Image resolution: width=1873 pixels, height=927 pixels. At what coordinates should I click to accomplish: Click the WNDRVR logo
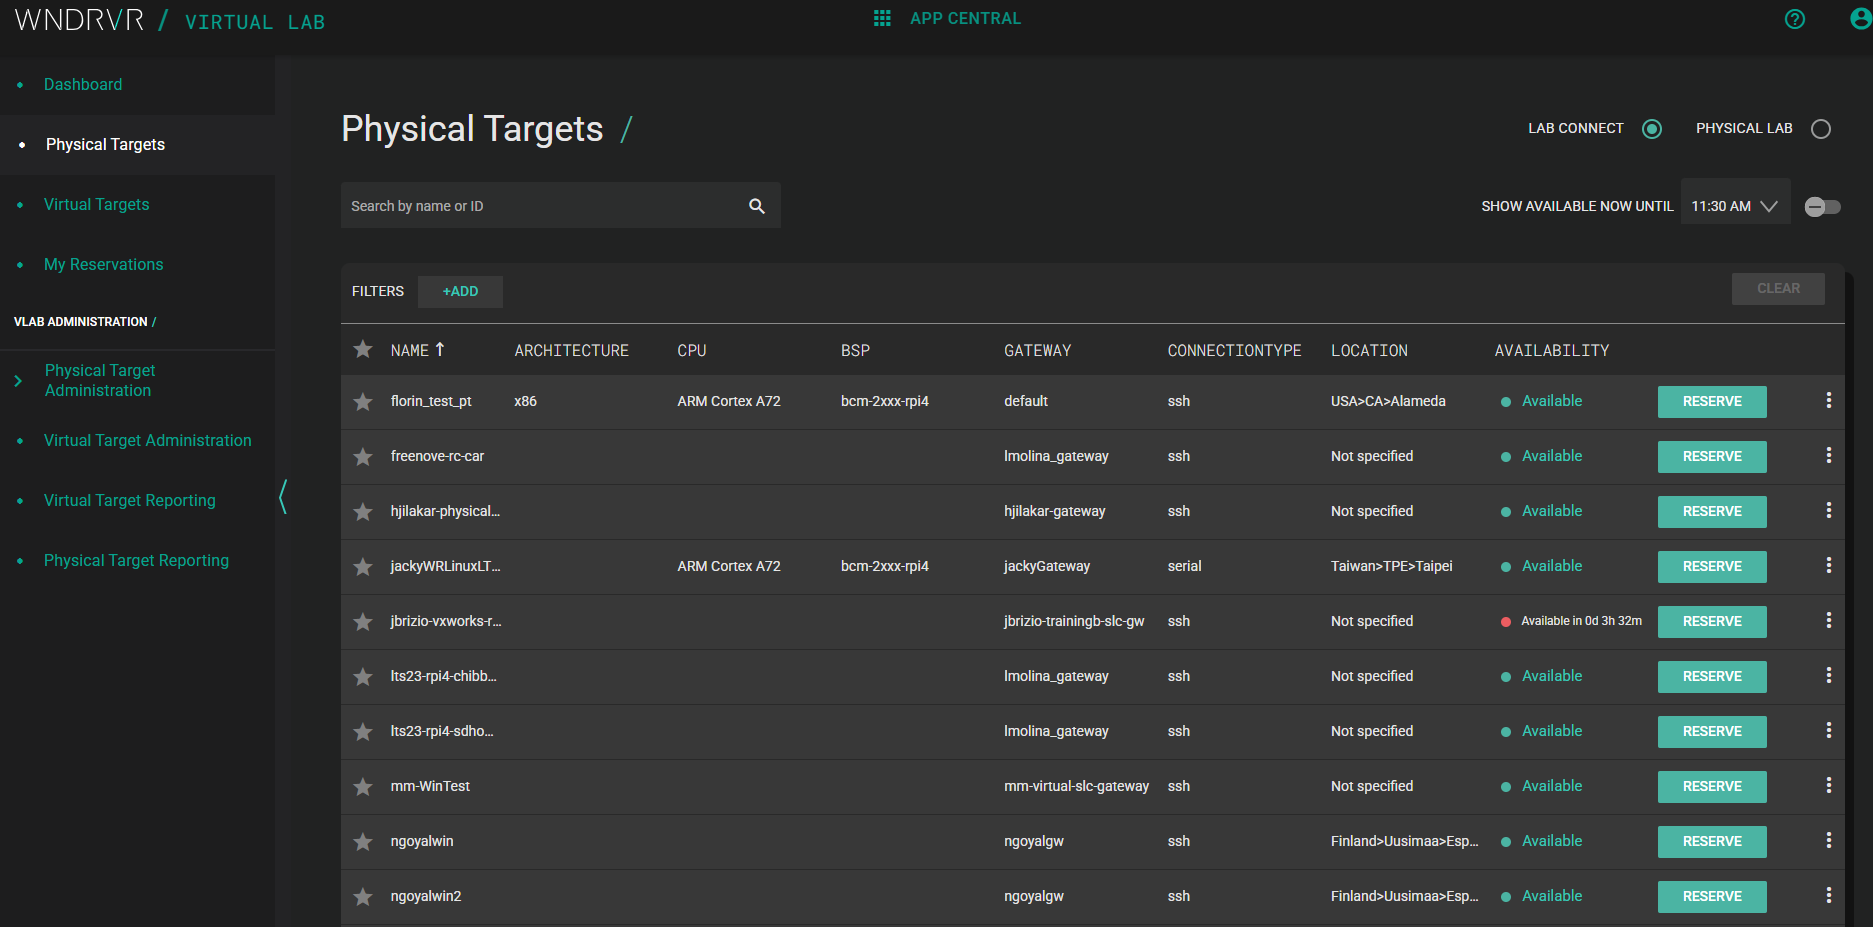(x=80, y=20)
